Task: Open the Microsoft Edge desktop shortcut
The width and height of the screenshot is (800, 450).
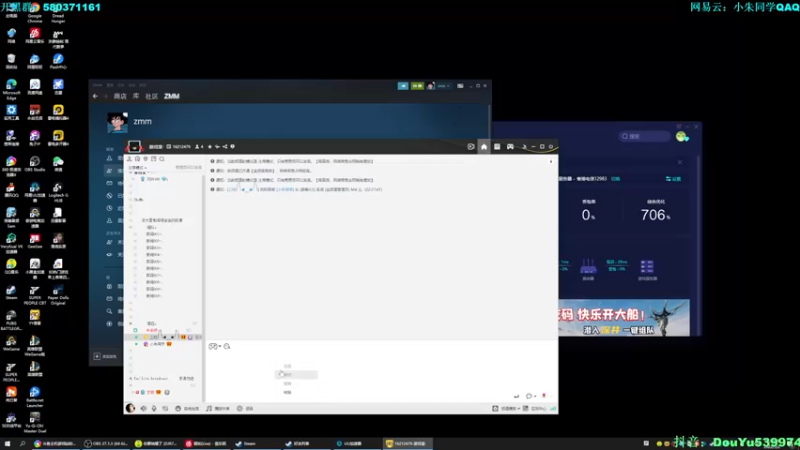Action: tap(11, 89)
